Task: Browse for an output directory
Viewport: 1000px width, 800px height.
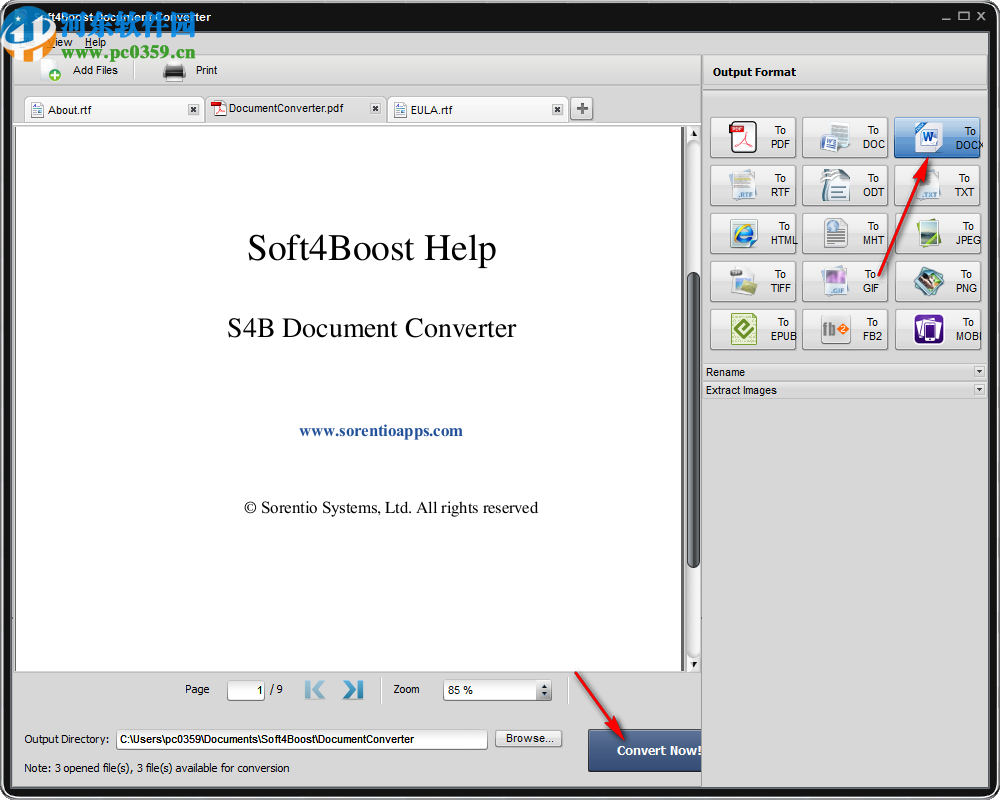Action: [x=528, y=738]
